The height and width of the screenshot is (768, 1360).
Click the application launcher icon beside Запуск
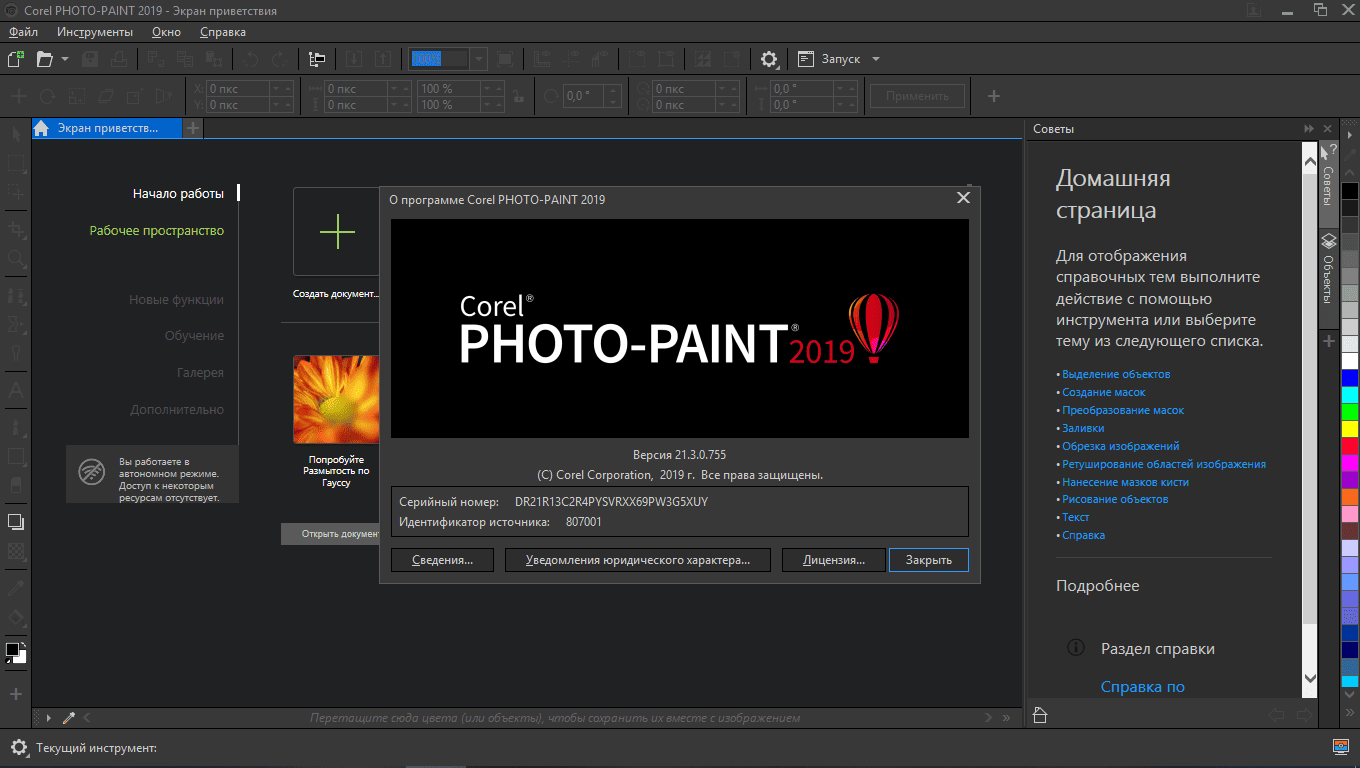(x=806, y=59)
